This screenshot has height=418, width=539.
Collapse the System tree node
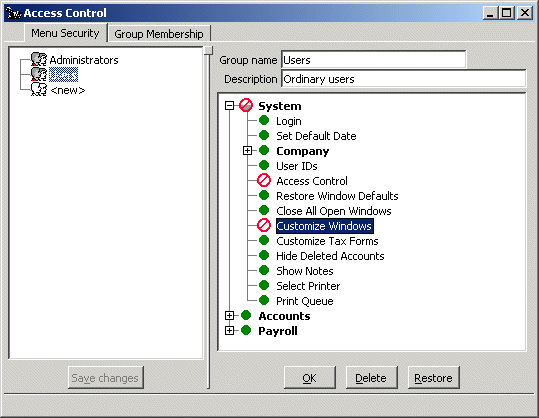tap(229, 106)
